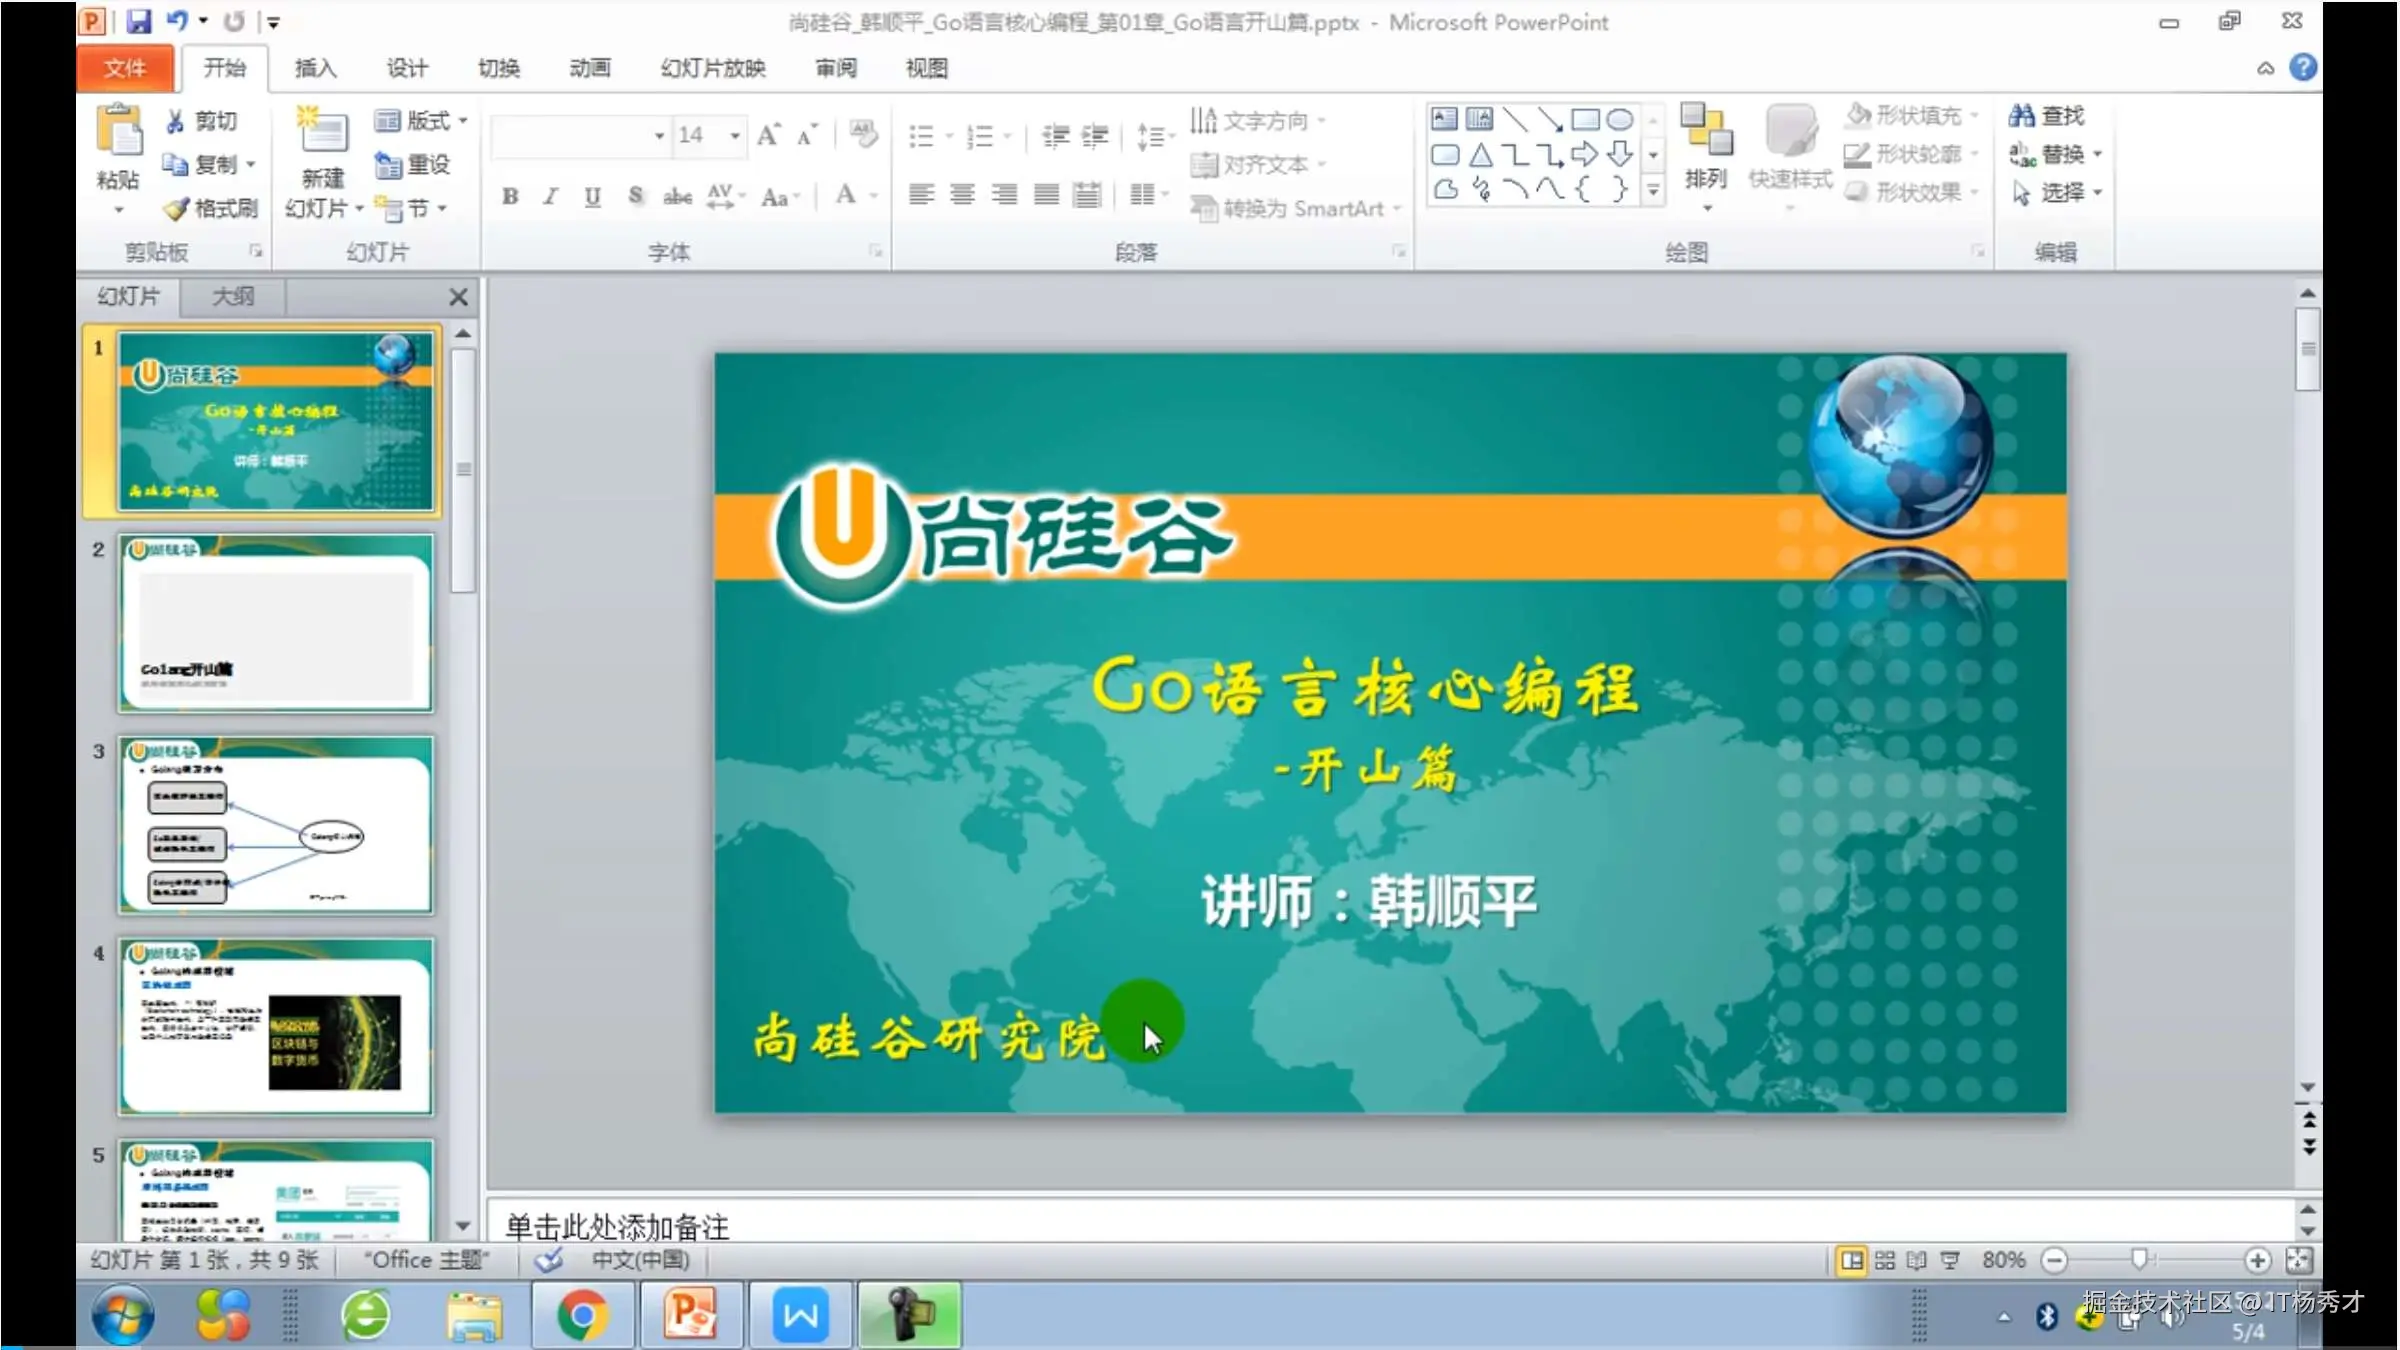This screenshot has height=1350, width=2400.
Task: Open the PowerPoint Help question mark icon
Action: click(x=2303, y=68)
